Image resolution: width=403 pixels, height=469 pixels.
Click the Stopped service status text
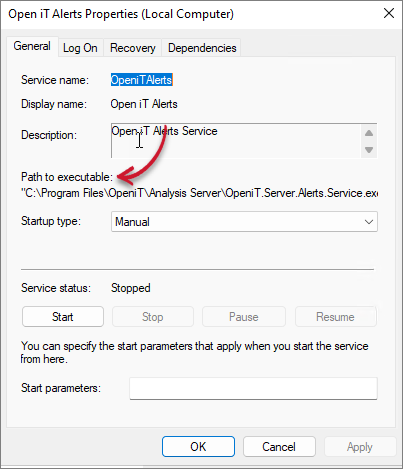pyautogui.click(x=131, y=288)
